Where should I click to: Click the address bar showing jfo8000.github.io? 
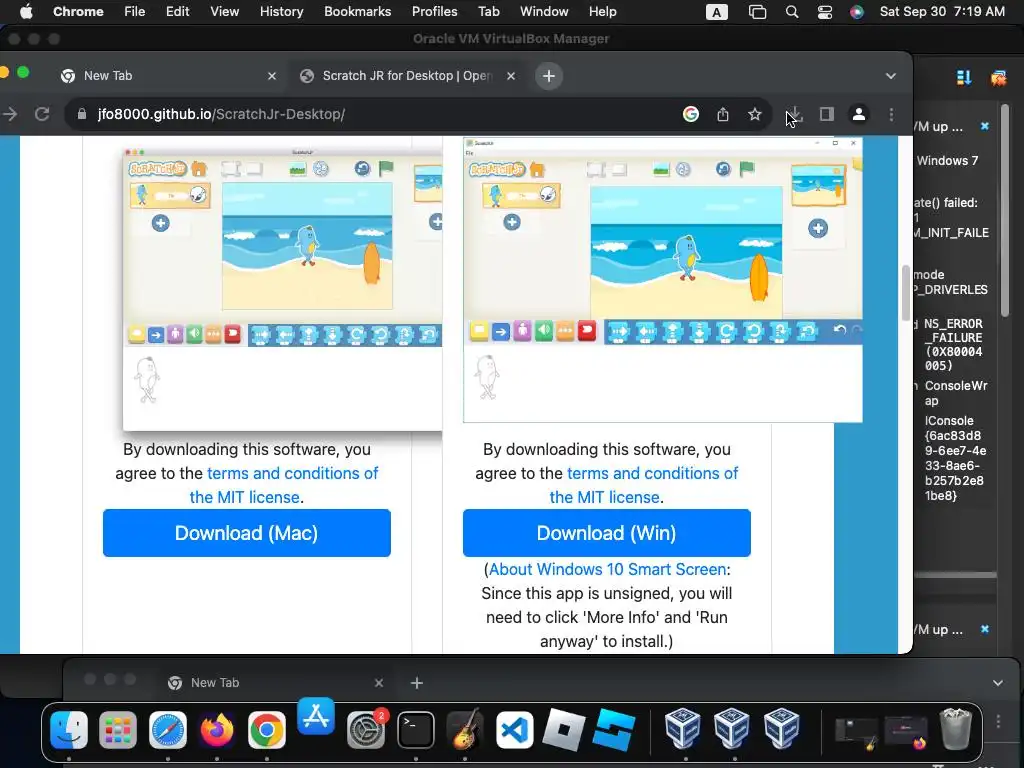click(372, 114)
